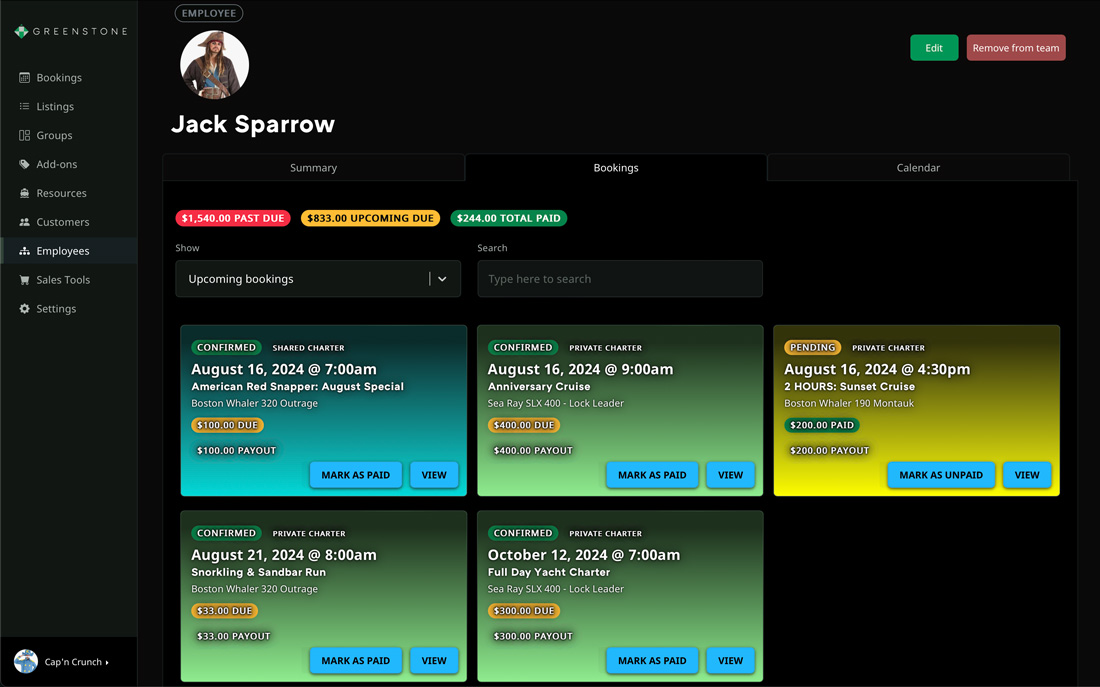Mark the Anniversary Cruise booking as paid
Screen dimensions: 1100x687
tap(652, 475)
